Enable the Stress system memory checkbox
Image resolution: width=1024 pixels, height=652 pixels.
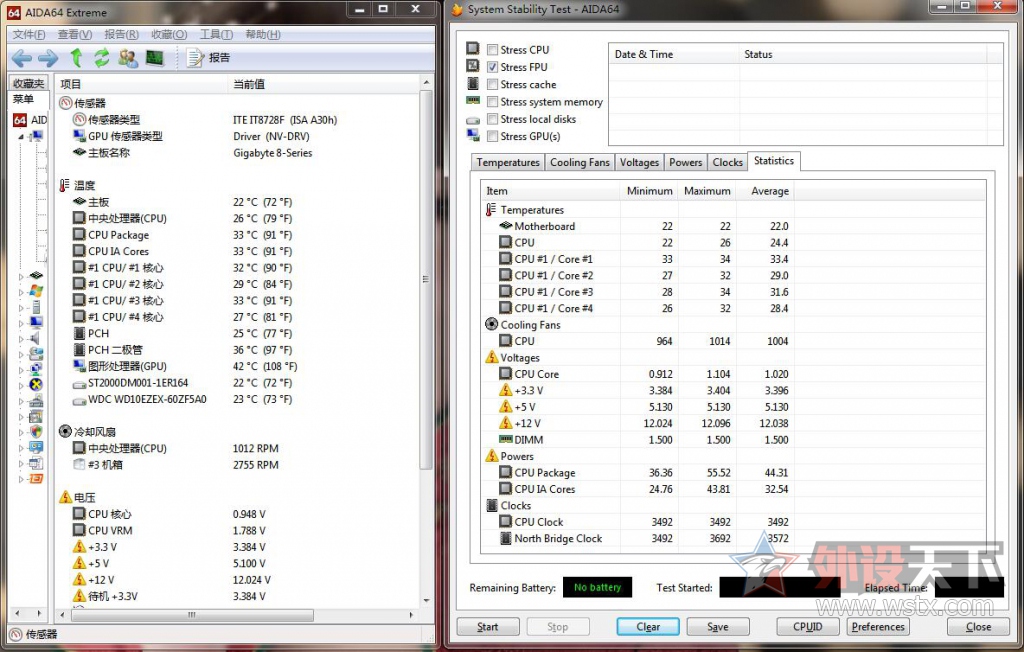tap(492, 102)
